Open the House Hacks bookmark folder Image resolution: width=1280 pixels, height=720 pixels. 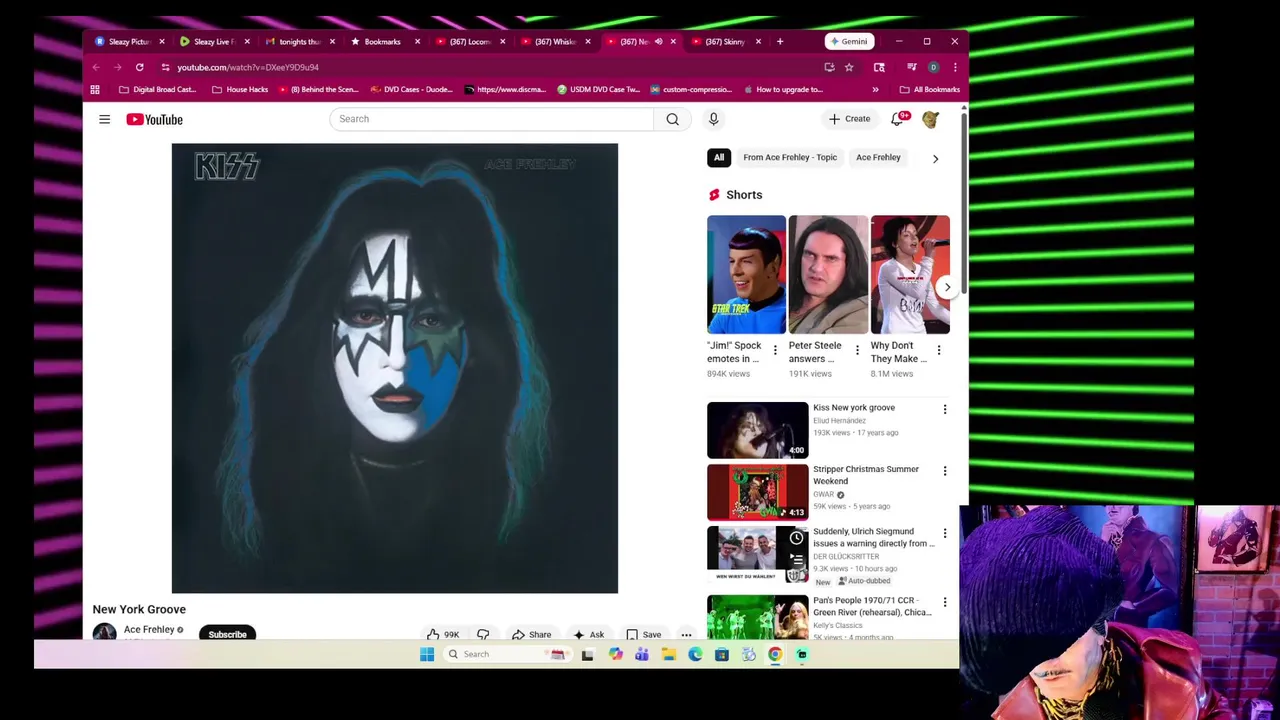tap(240, 89)
